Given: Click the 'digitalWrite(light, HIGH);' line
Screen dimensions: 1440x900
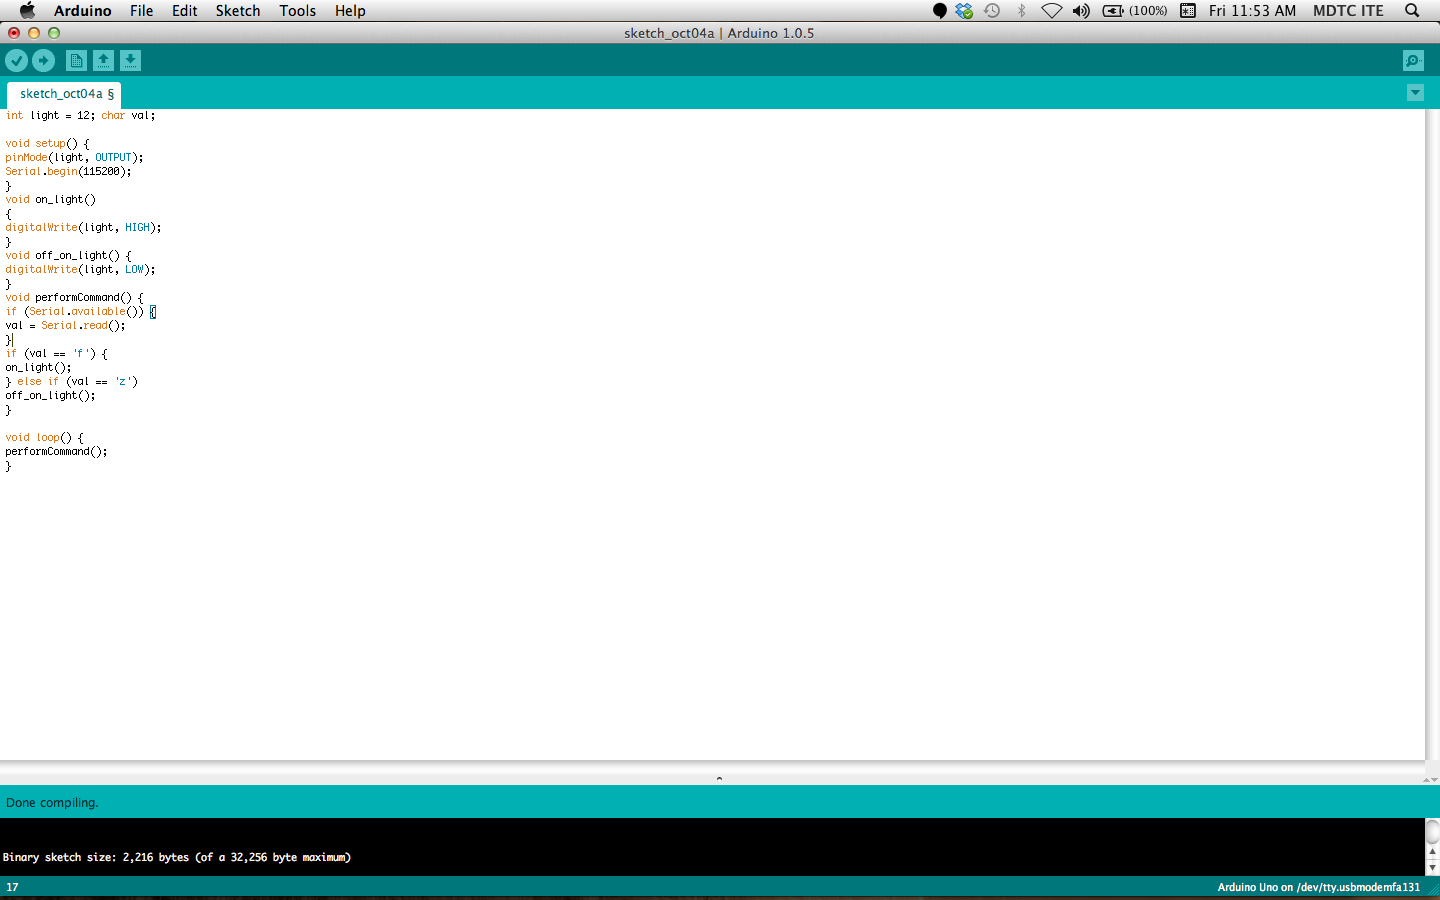Looking at the screenshot, I should pos(83,228).
